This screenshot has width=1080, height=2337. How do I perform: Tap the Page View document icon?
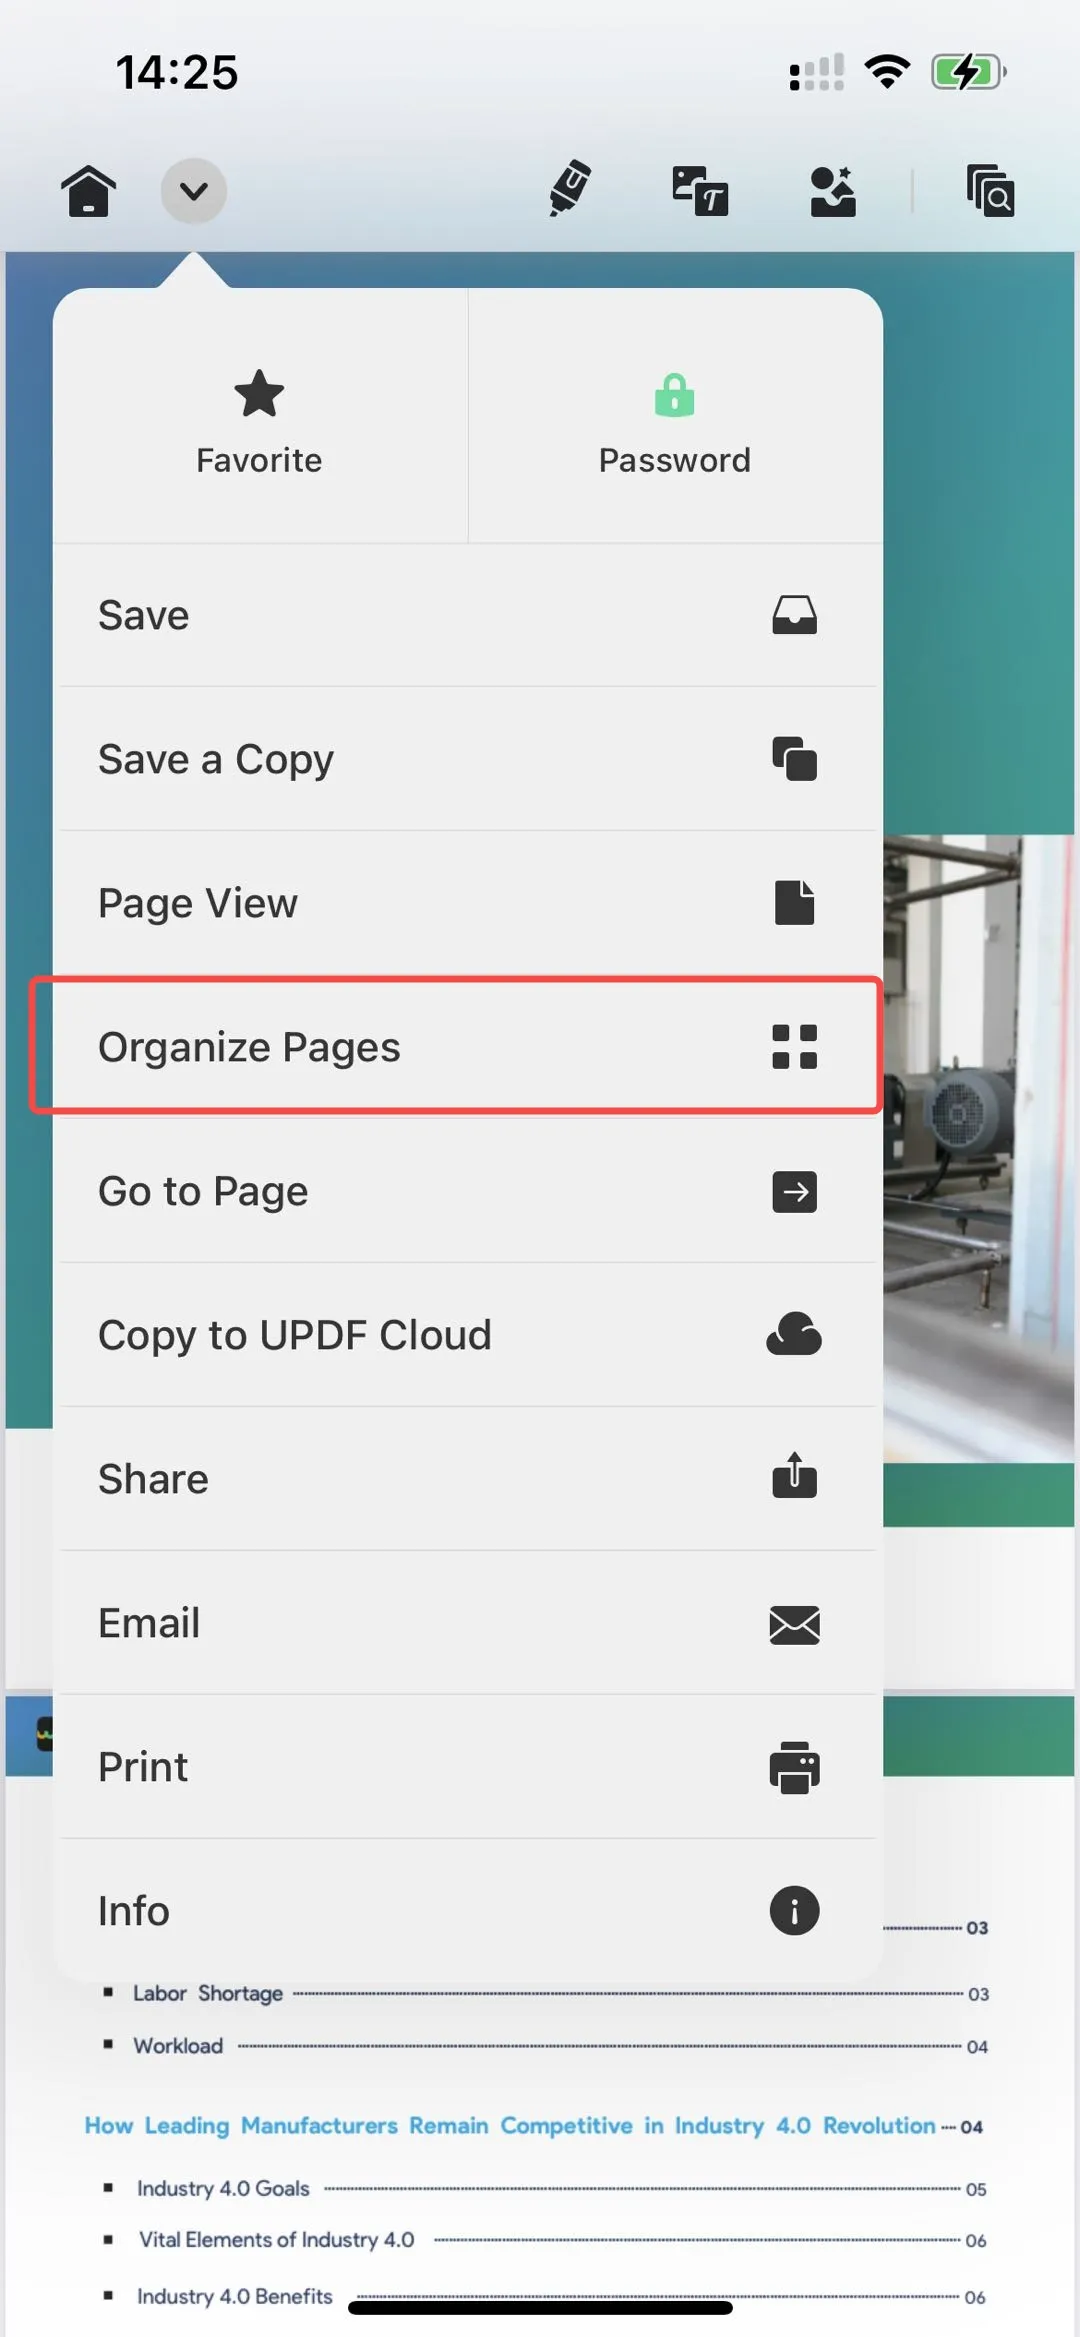[x=794, y=903]
